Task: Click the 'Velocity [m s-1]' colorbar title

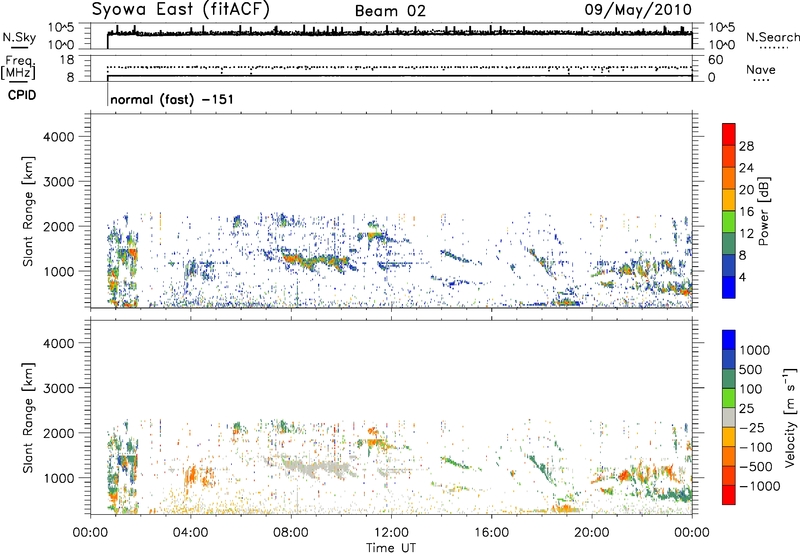Action: (790, 417)
